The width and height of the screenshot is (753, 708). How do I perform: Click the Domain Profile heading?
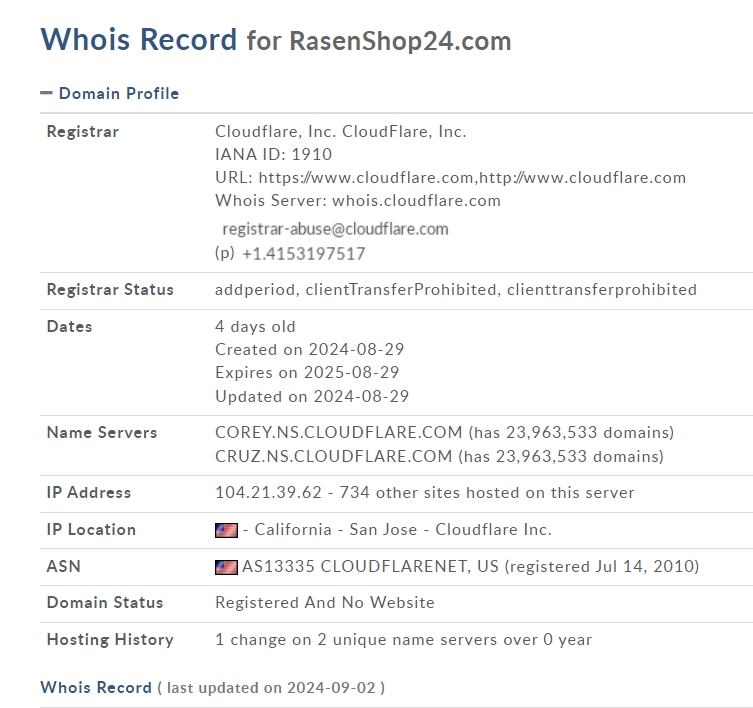point(119,93)
